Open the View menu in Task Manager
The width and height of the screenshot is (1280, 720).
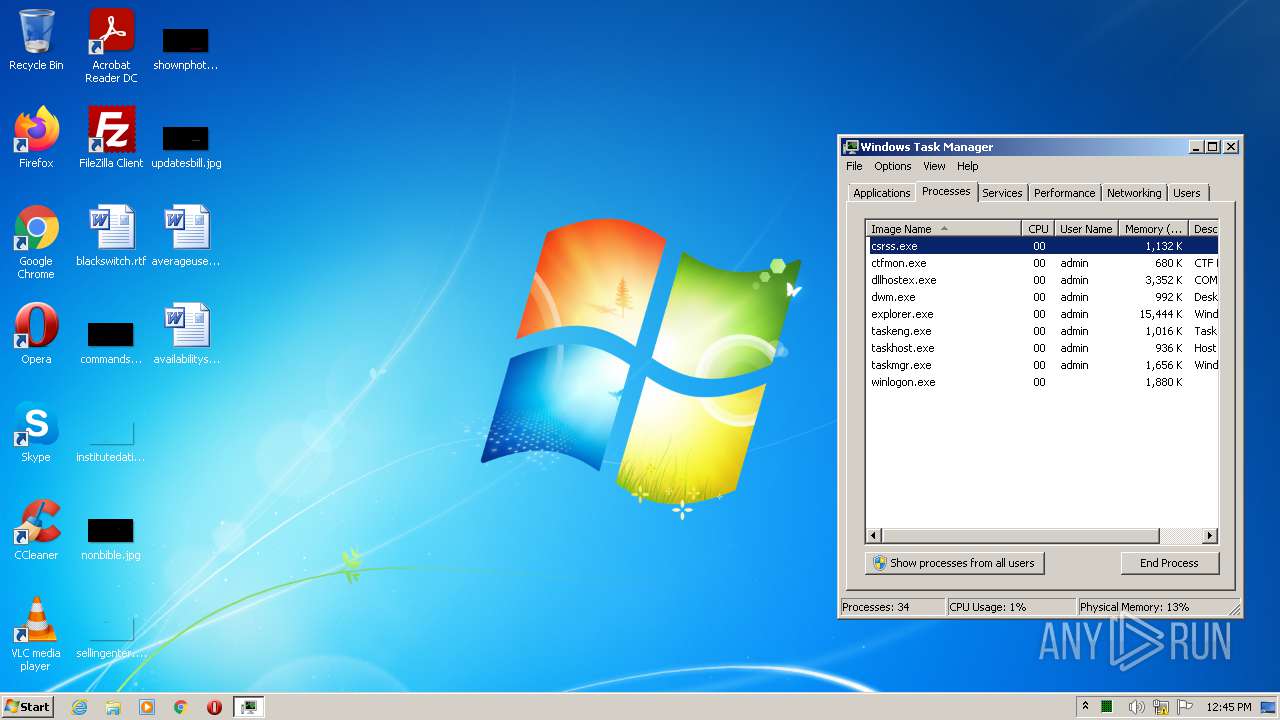click(934, 166)
